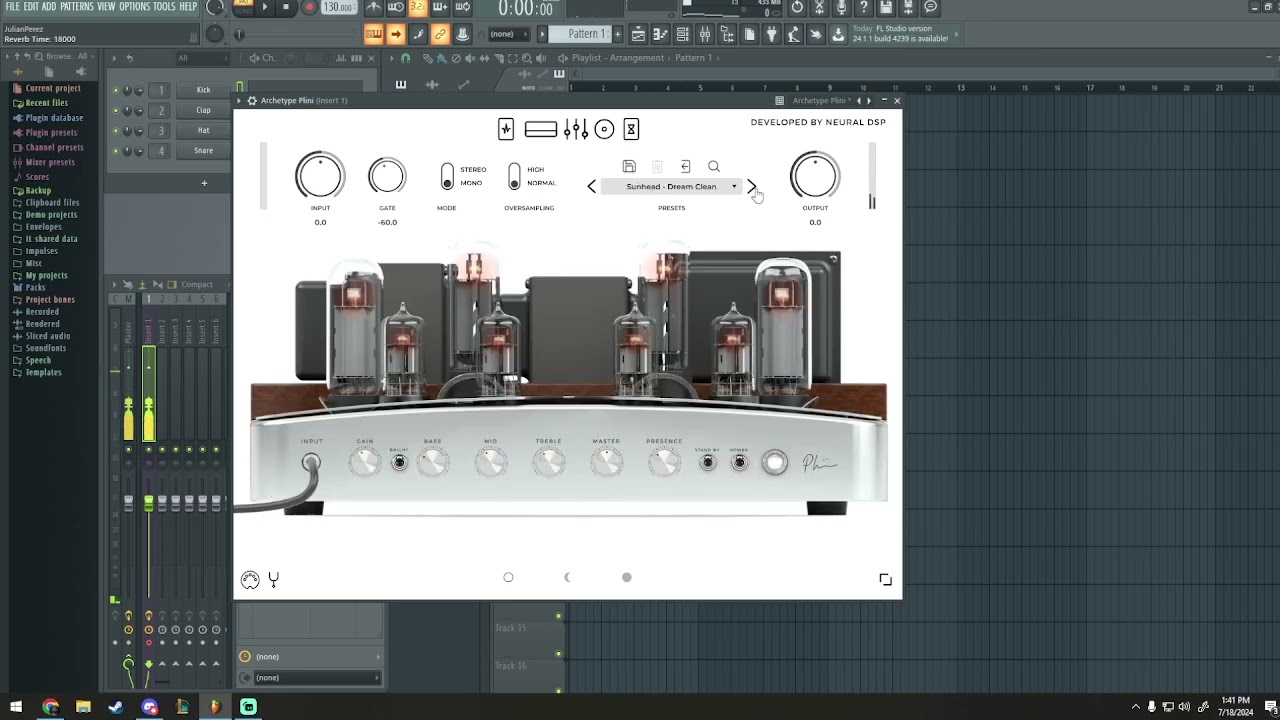Open the OPTIONS menu
Screen dimensions: 1280x720
tap(135, 7)
